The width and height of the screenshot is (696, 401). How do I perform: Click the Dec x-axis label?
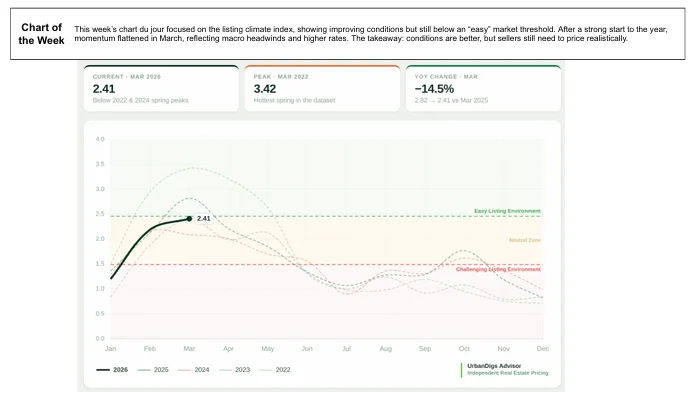[x=542, y=348]
